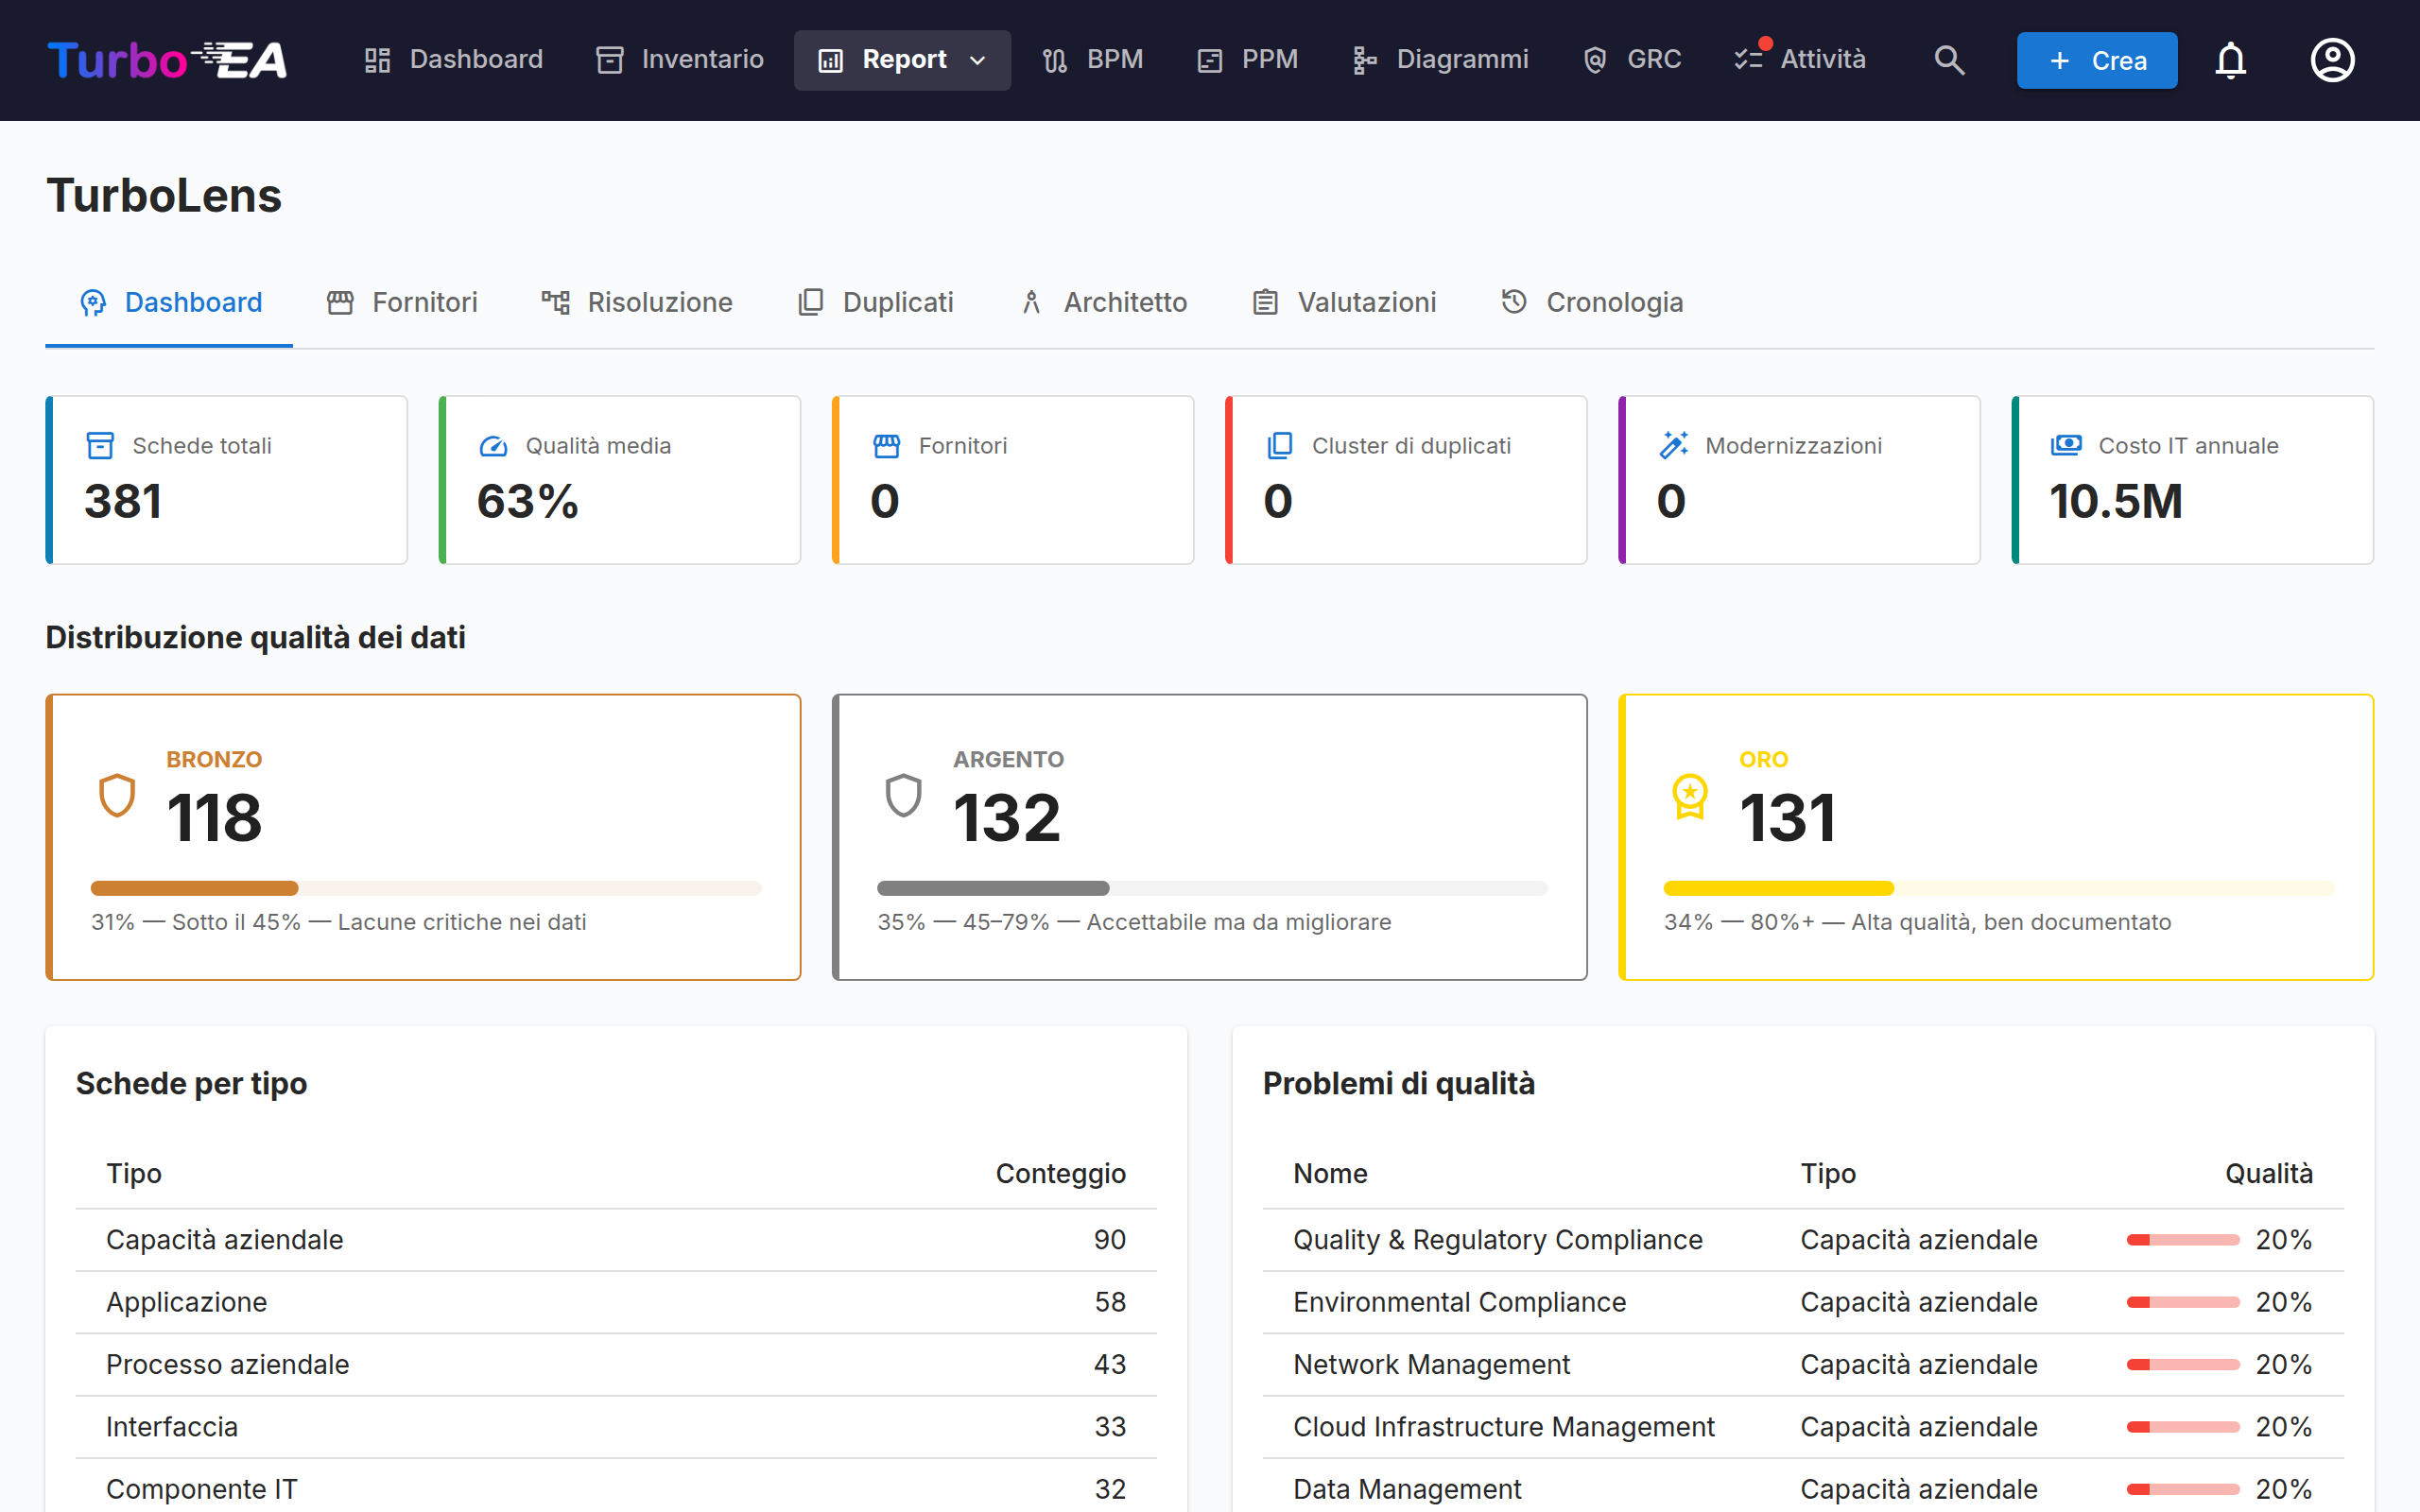Open the BPM nav item
The height and width of the screenshot is (1512, 2420).
pyautogui.click(x=1093, y=60)
